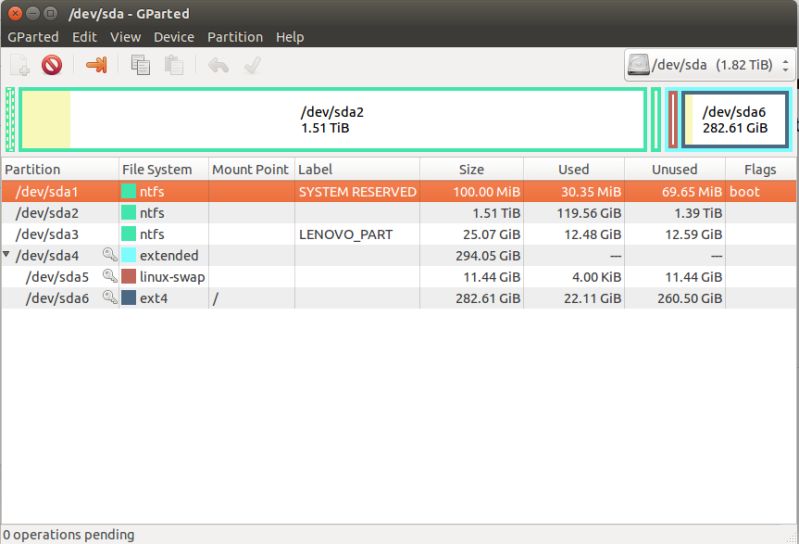Click the SYSTEM RESERVED label cell
Viewport: 799px width, 544px height.
(357, 192)
